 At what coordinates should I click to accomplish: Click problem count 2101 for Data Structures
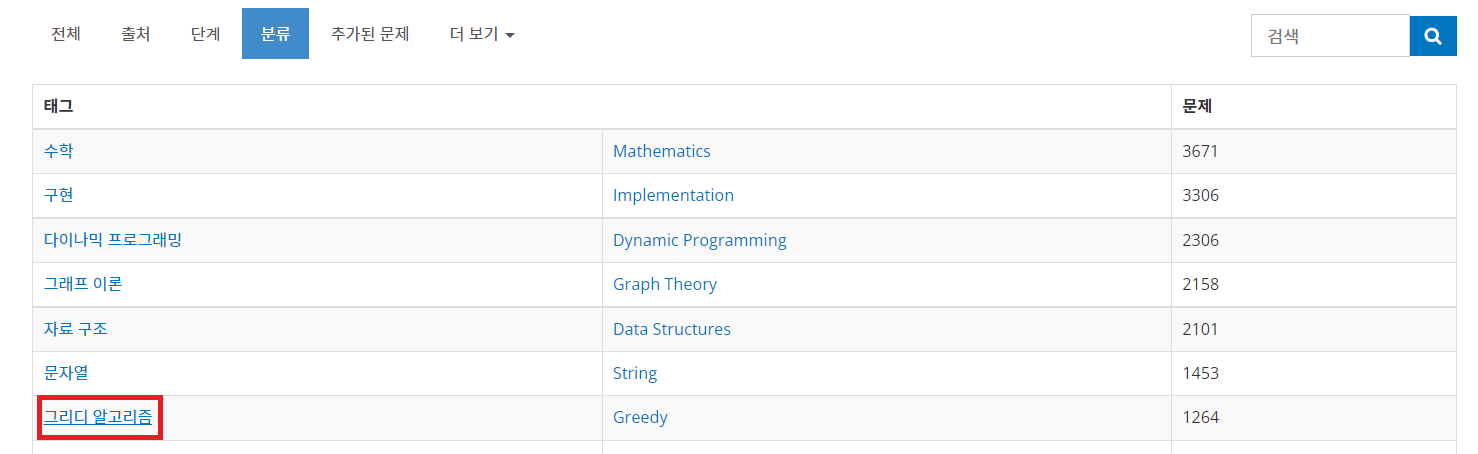pyautogui.click(x=1200, y=329)
